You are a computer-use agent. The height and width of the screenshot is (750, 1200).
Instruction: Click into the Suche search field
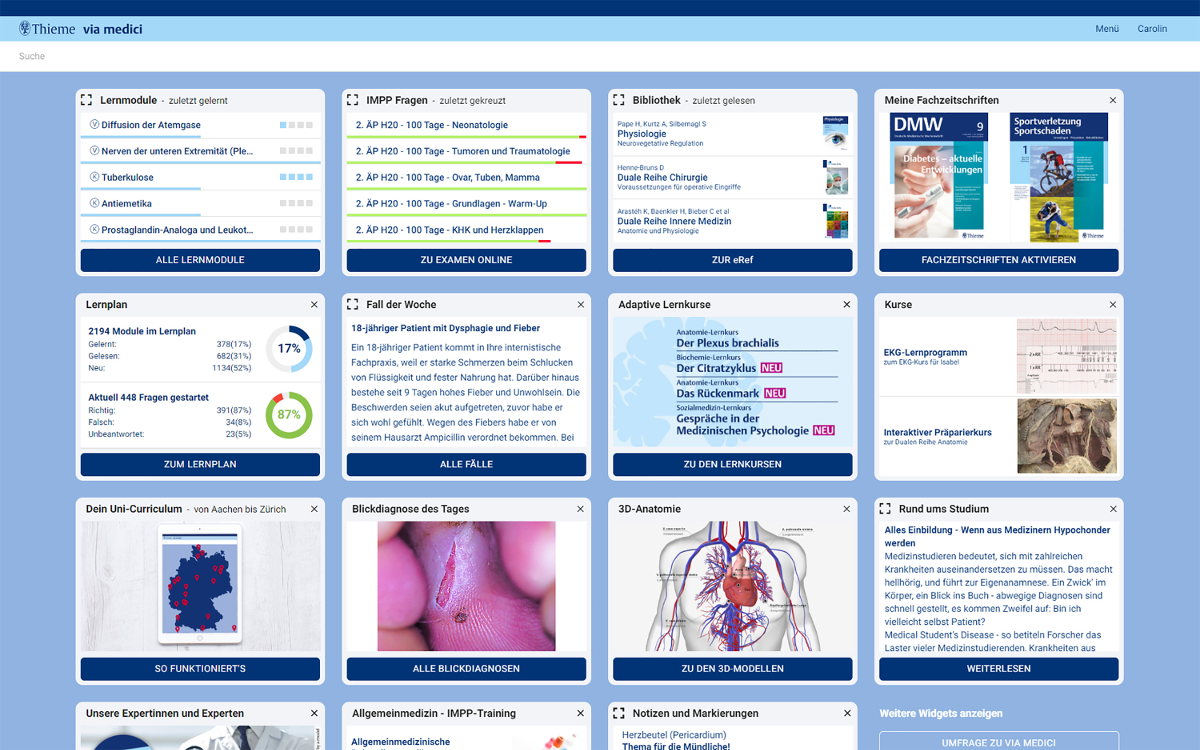click(x=300, y=57)
